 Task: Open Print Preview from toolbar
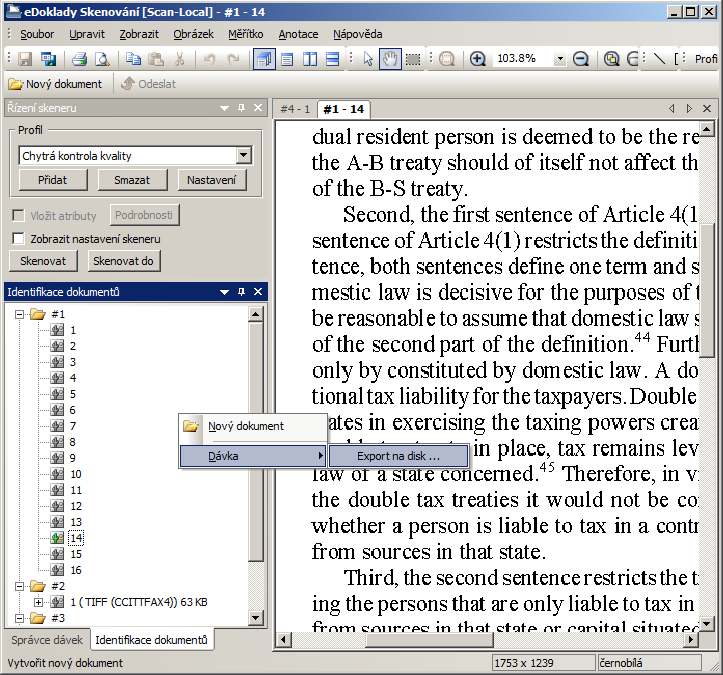(102, 59)
